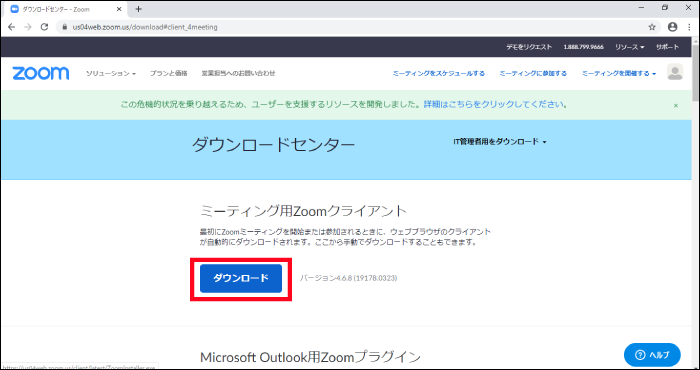This screenshot has height=370, width=700.
Task: View site lock security icon
Action: point(64,27)
